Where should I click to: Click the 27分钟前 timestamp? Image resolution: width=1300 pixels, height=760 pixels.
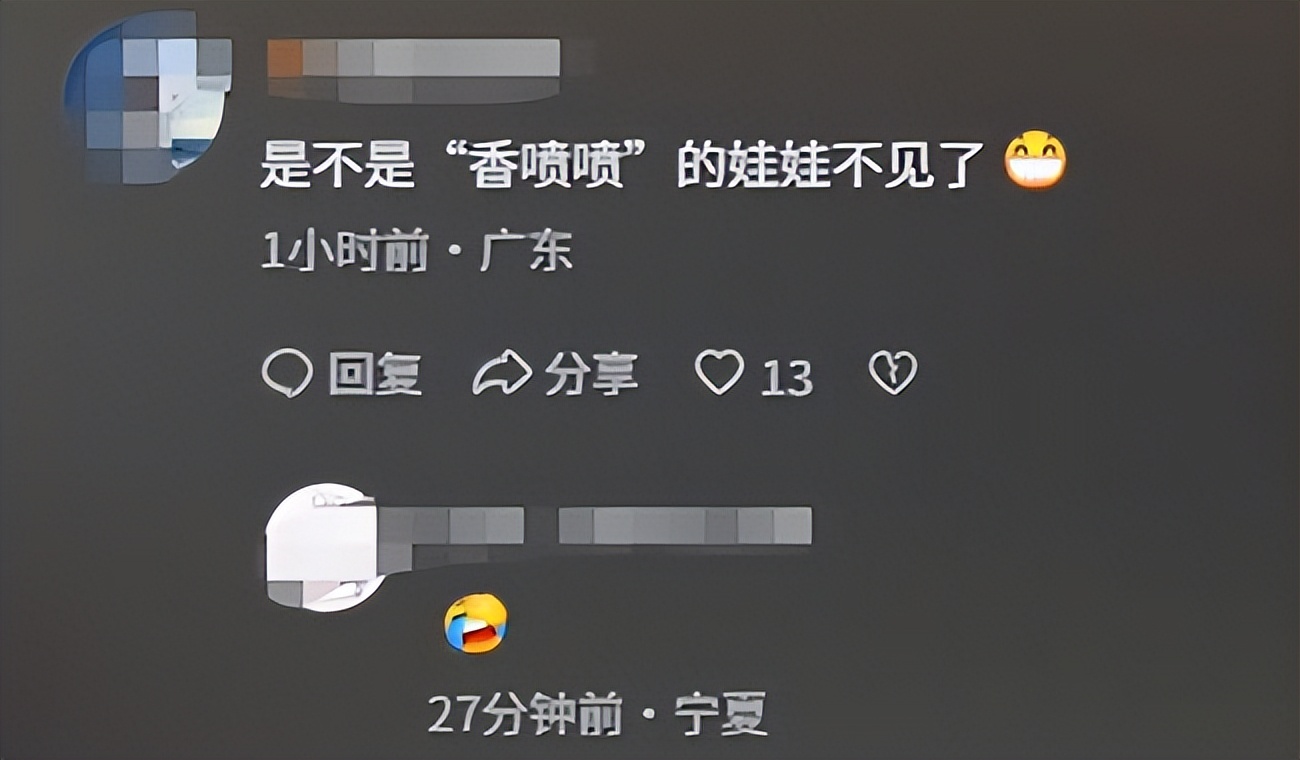coord(525,715)
